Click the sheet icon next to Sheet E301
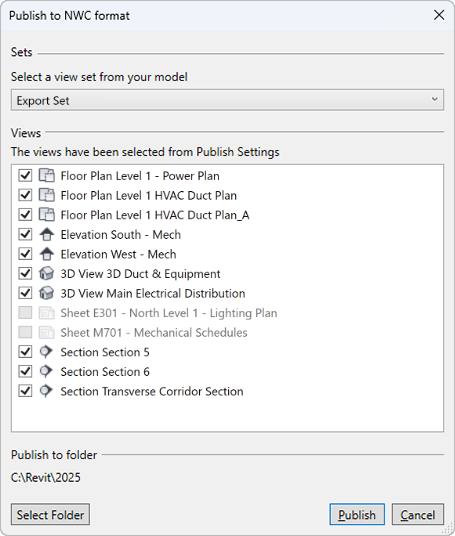The image size is (455, 536). 46,313
